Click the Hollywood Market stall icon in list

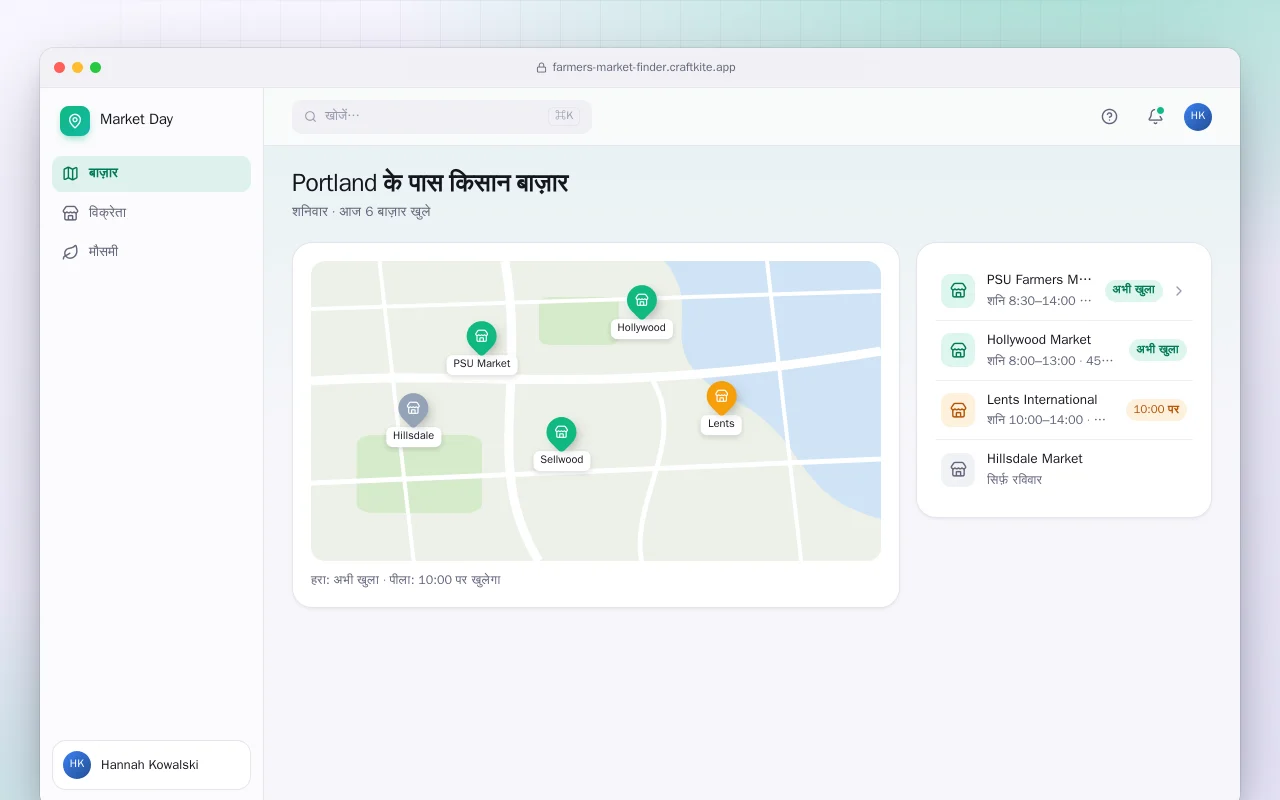[x=958, y=350]
